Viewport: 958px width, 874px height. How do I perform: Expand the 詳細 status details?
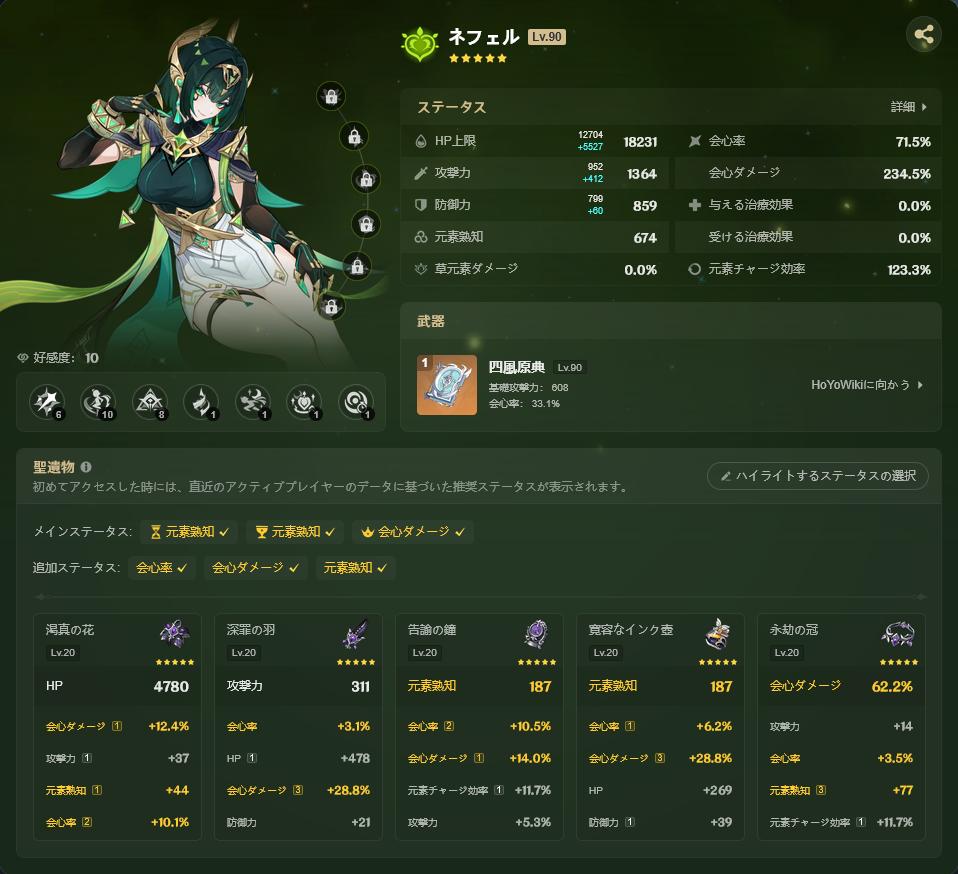[909, 107]
